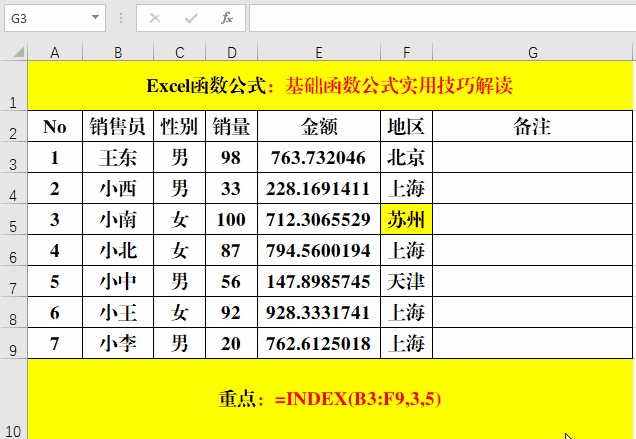The height and width of the screenshot is (439, 636).
Task: Click the sales cell with value 100
Action: (231, 220)
